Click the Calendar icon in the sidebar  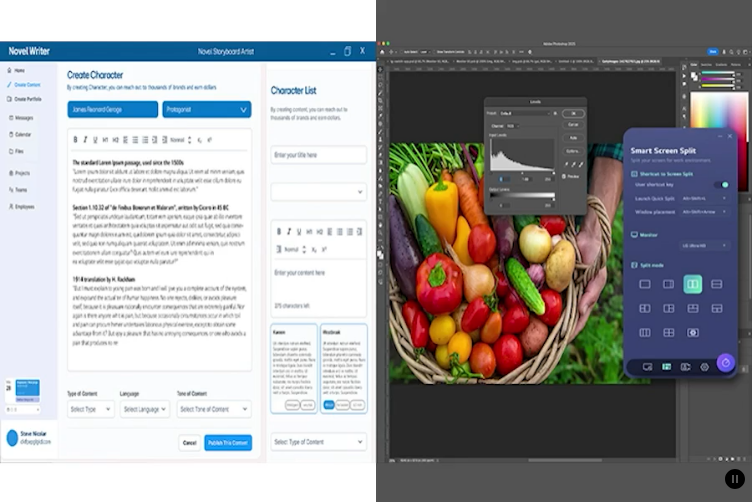pyautogui.click(x=23, y=134)
